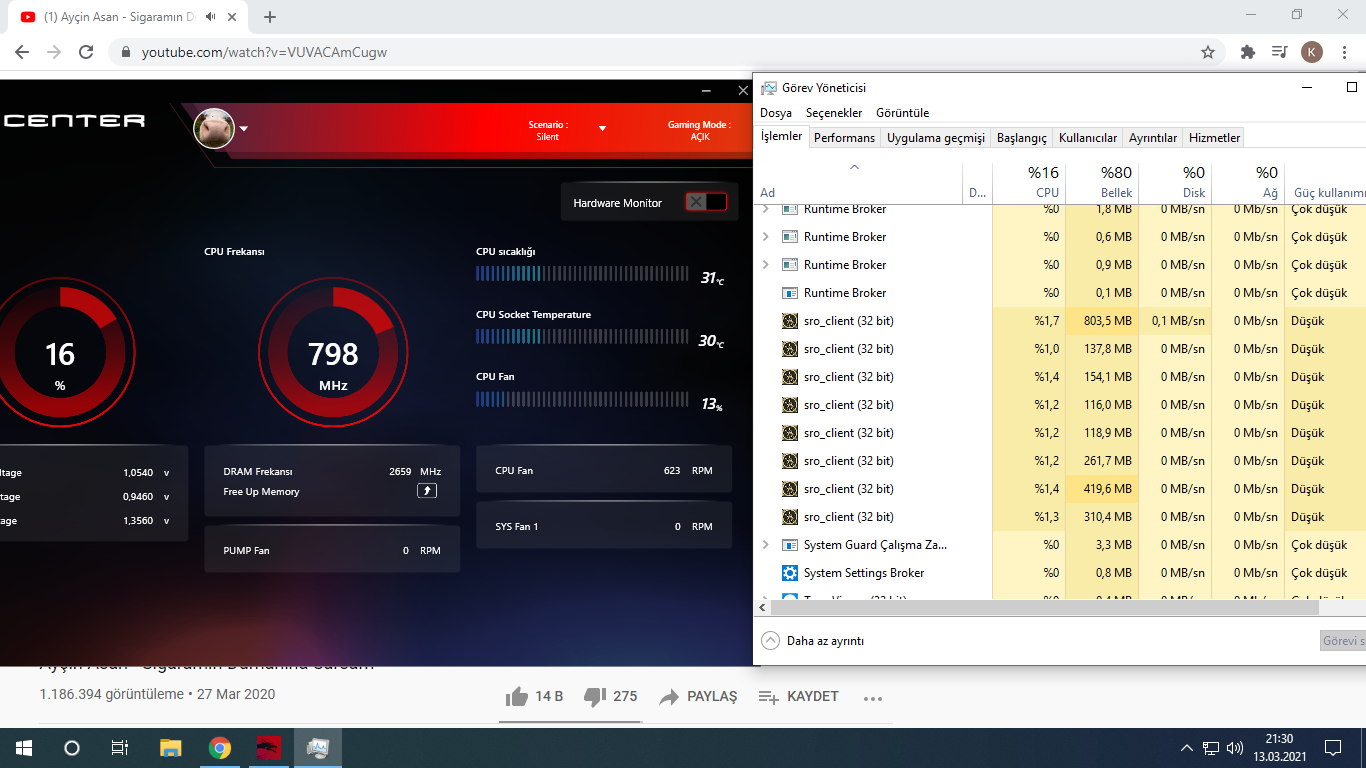The width and height of the screenshot is (1366, 768).
Task: Click the Chrome address bar URL
Action: point(264,52)
